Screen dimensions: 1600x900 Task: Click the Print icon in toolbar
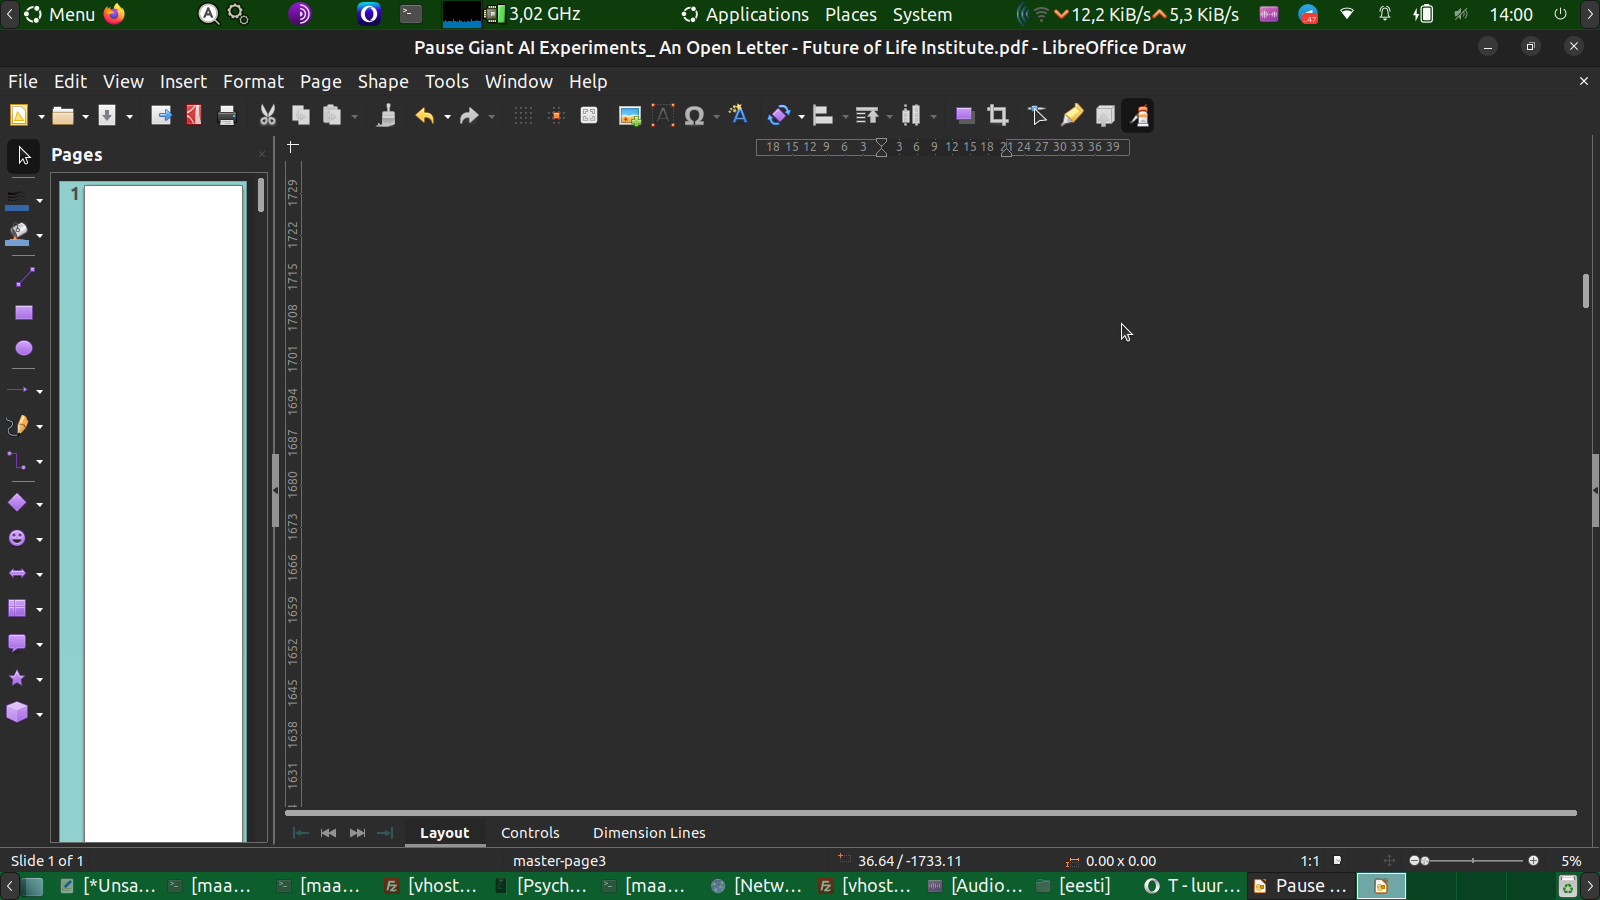pos(227,116)
